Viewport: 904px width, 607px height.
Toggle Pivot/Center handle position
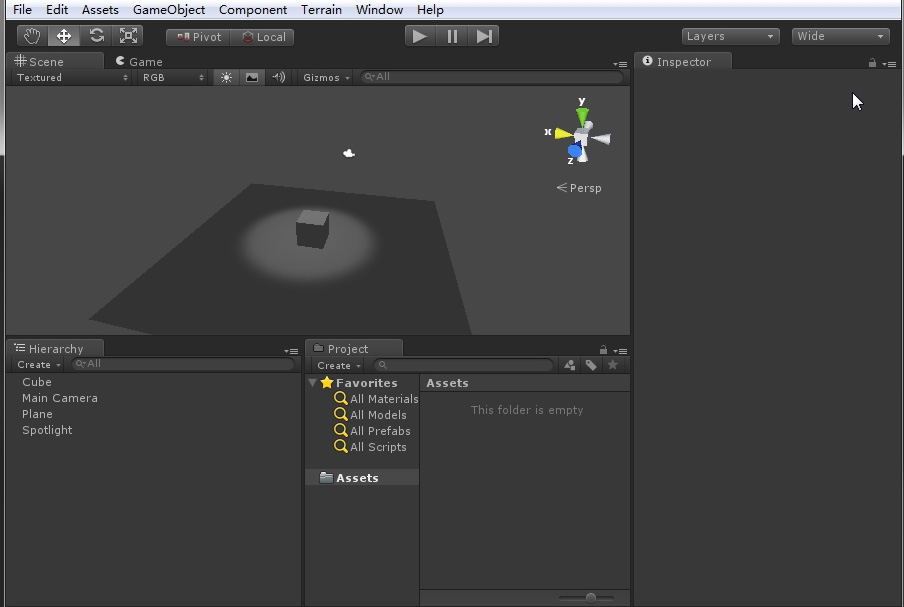click(x=199, y=37)
